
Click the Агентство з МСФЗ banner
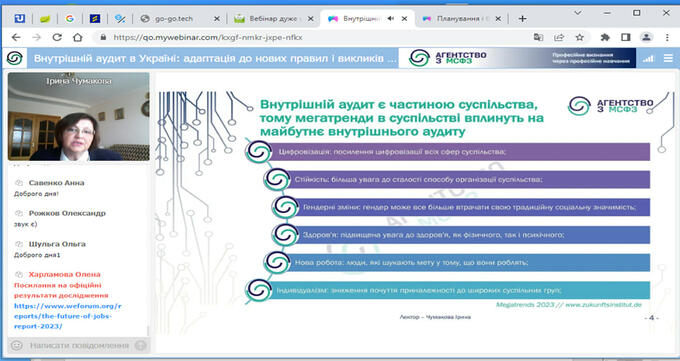tap(517, 58)
